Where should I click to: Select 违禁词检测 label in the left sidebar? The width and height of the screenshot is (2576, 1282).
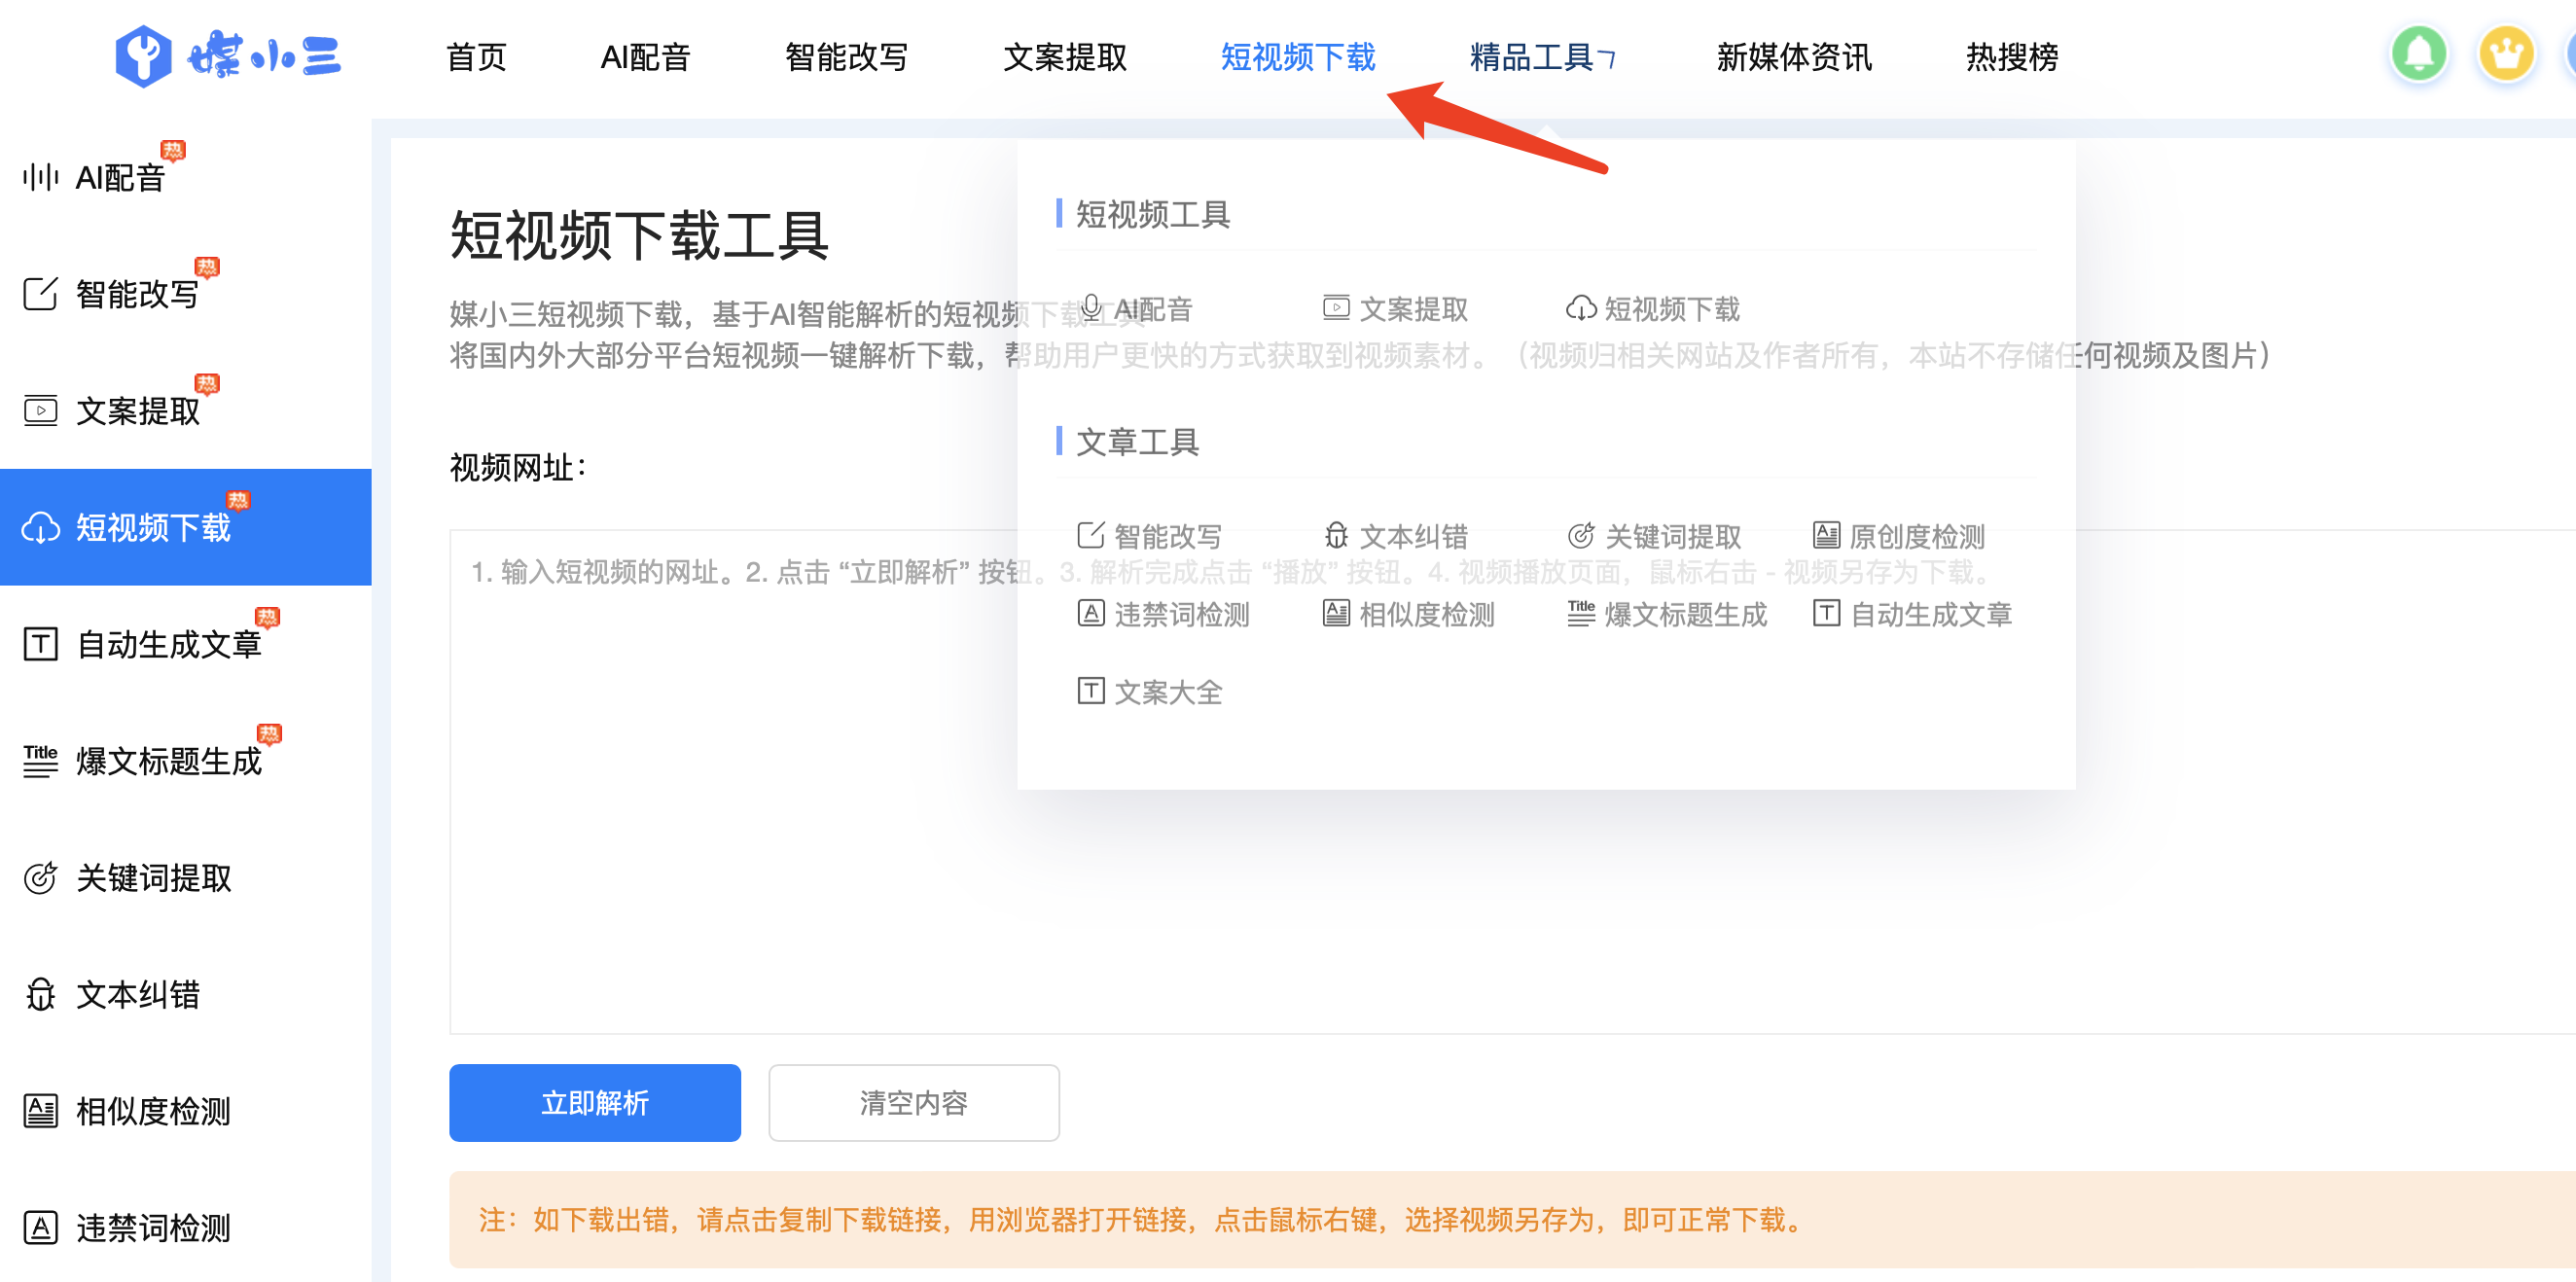point(154,1228)
